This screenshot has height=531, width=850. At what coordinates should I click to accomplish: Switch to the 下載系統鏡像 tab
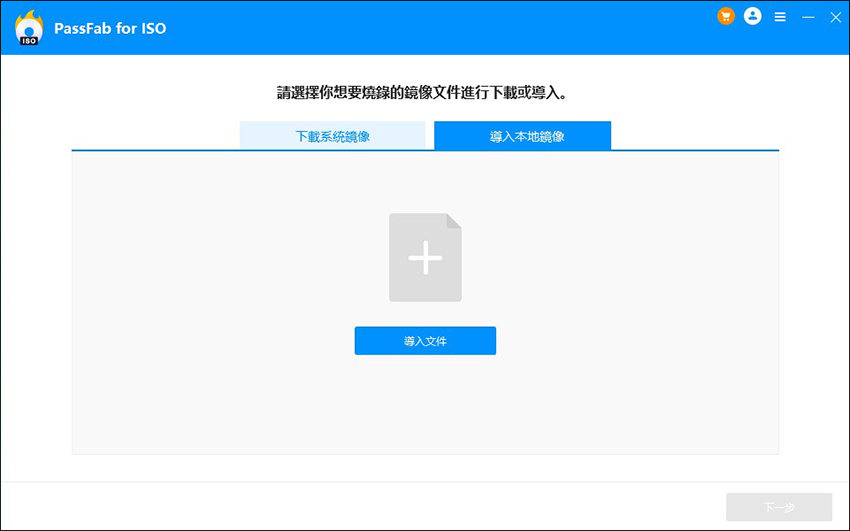click(332, 136)
